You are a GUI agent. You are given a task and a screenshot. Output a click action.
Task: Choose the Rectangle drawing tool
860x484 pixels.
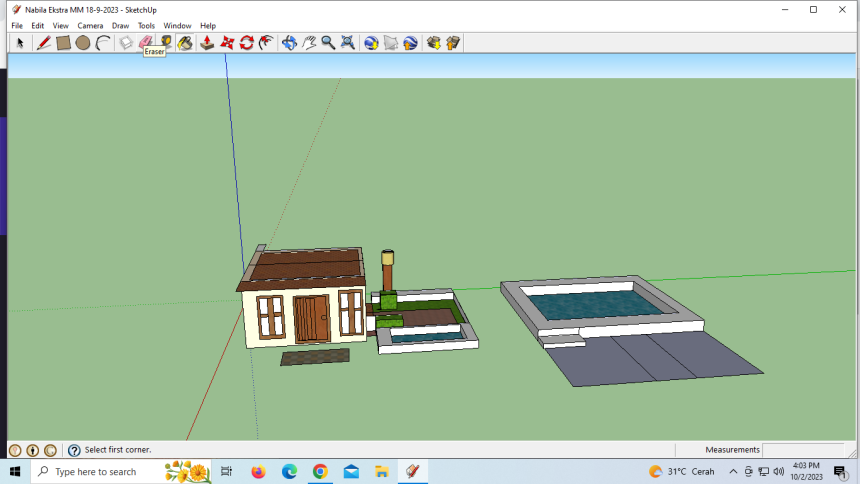click(63, 43)
